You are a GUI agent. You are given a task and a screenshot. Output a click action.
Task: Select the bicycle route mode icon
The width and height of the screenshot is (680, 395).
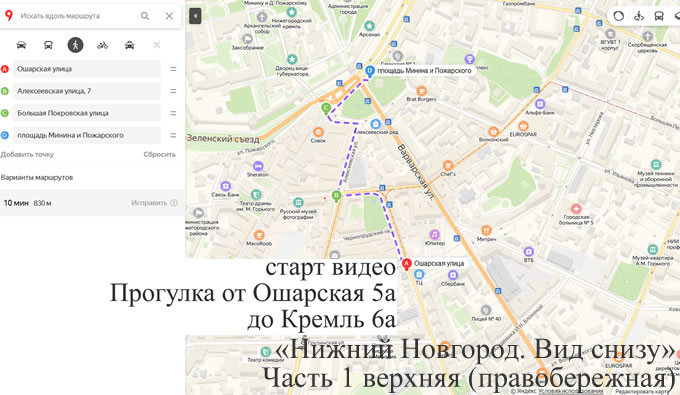click(102, 45)
